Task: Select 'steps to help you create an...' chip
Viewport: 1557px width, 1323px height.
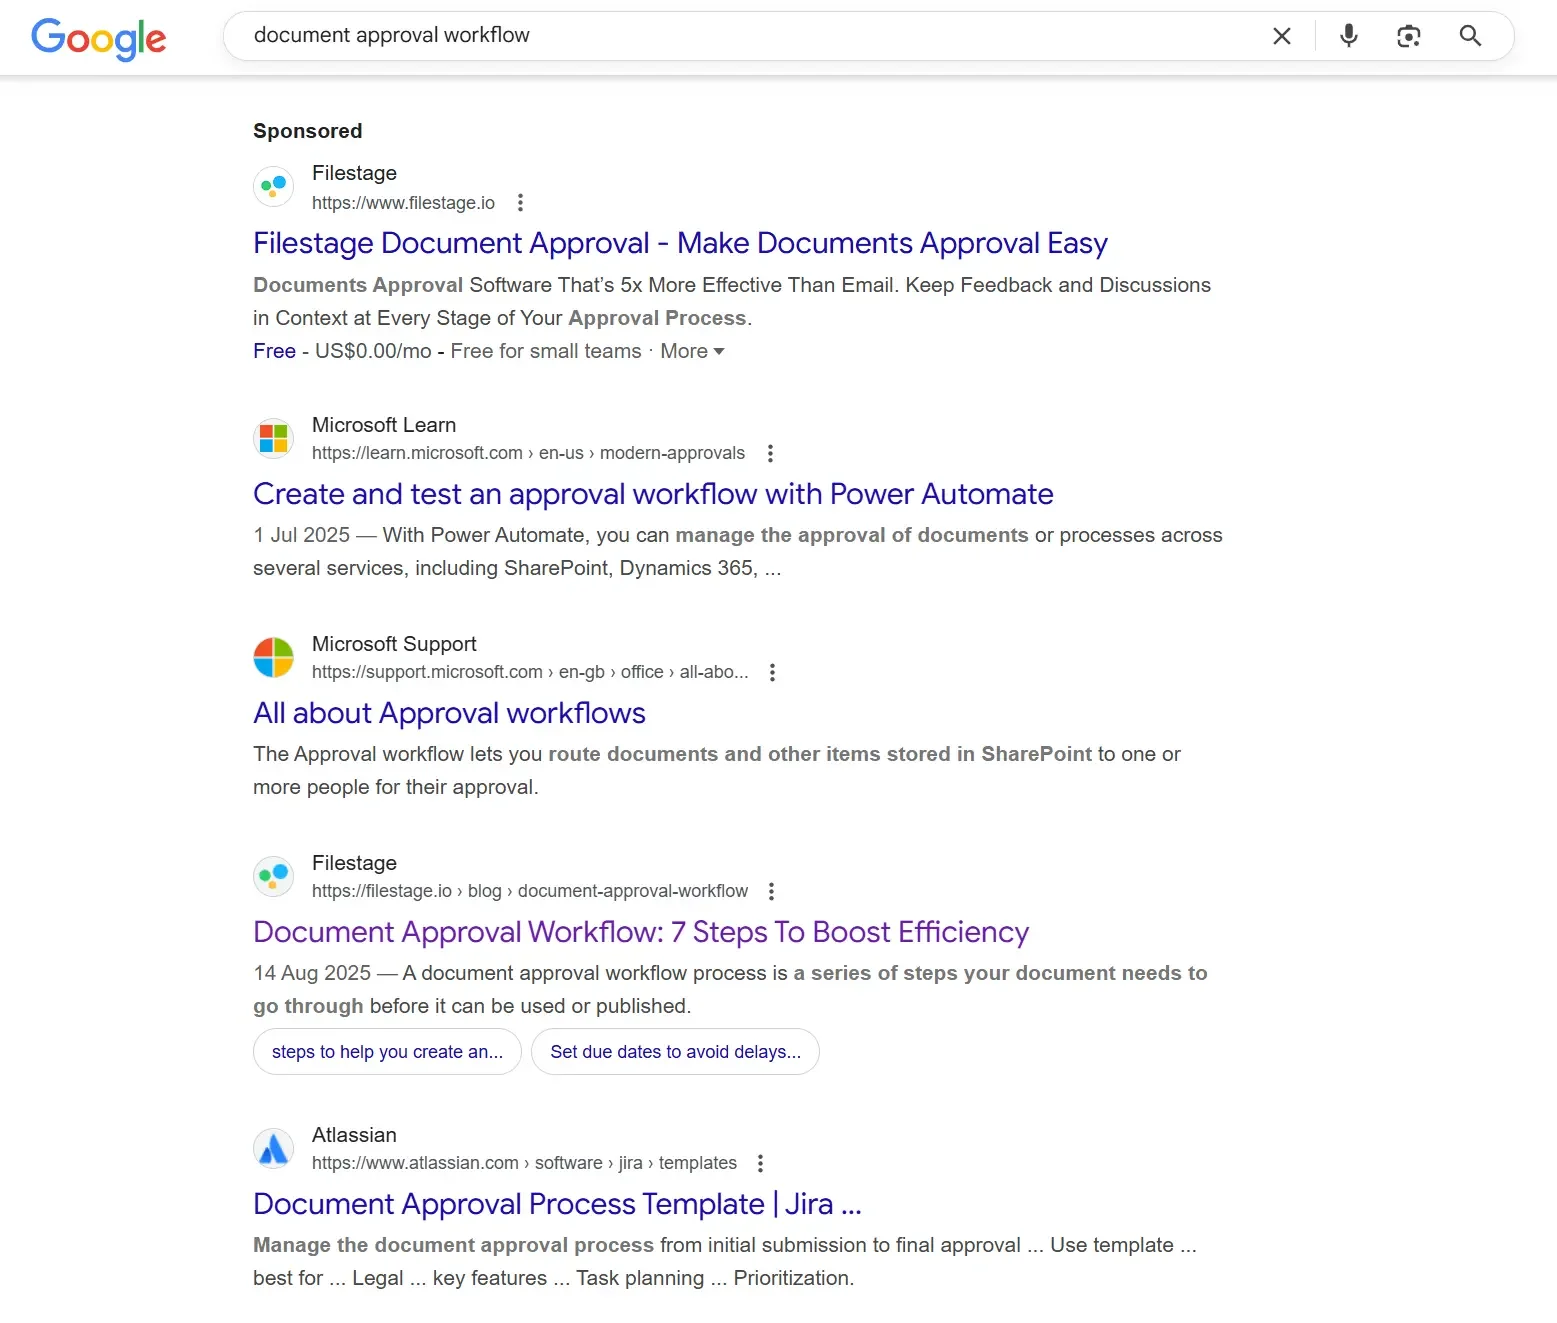Action: (387, 1052)
